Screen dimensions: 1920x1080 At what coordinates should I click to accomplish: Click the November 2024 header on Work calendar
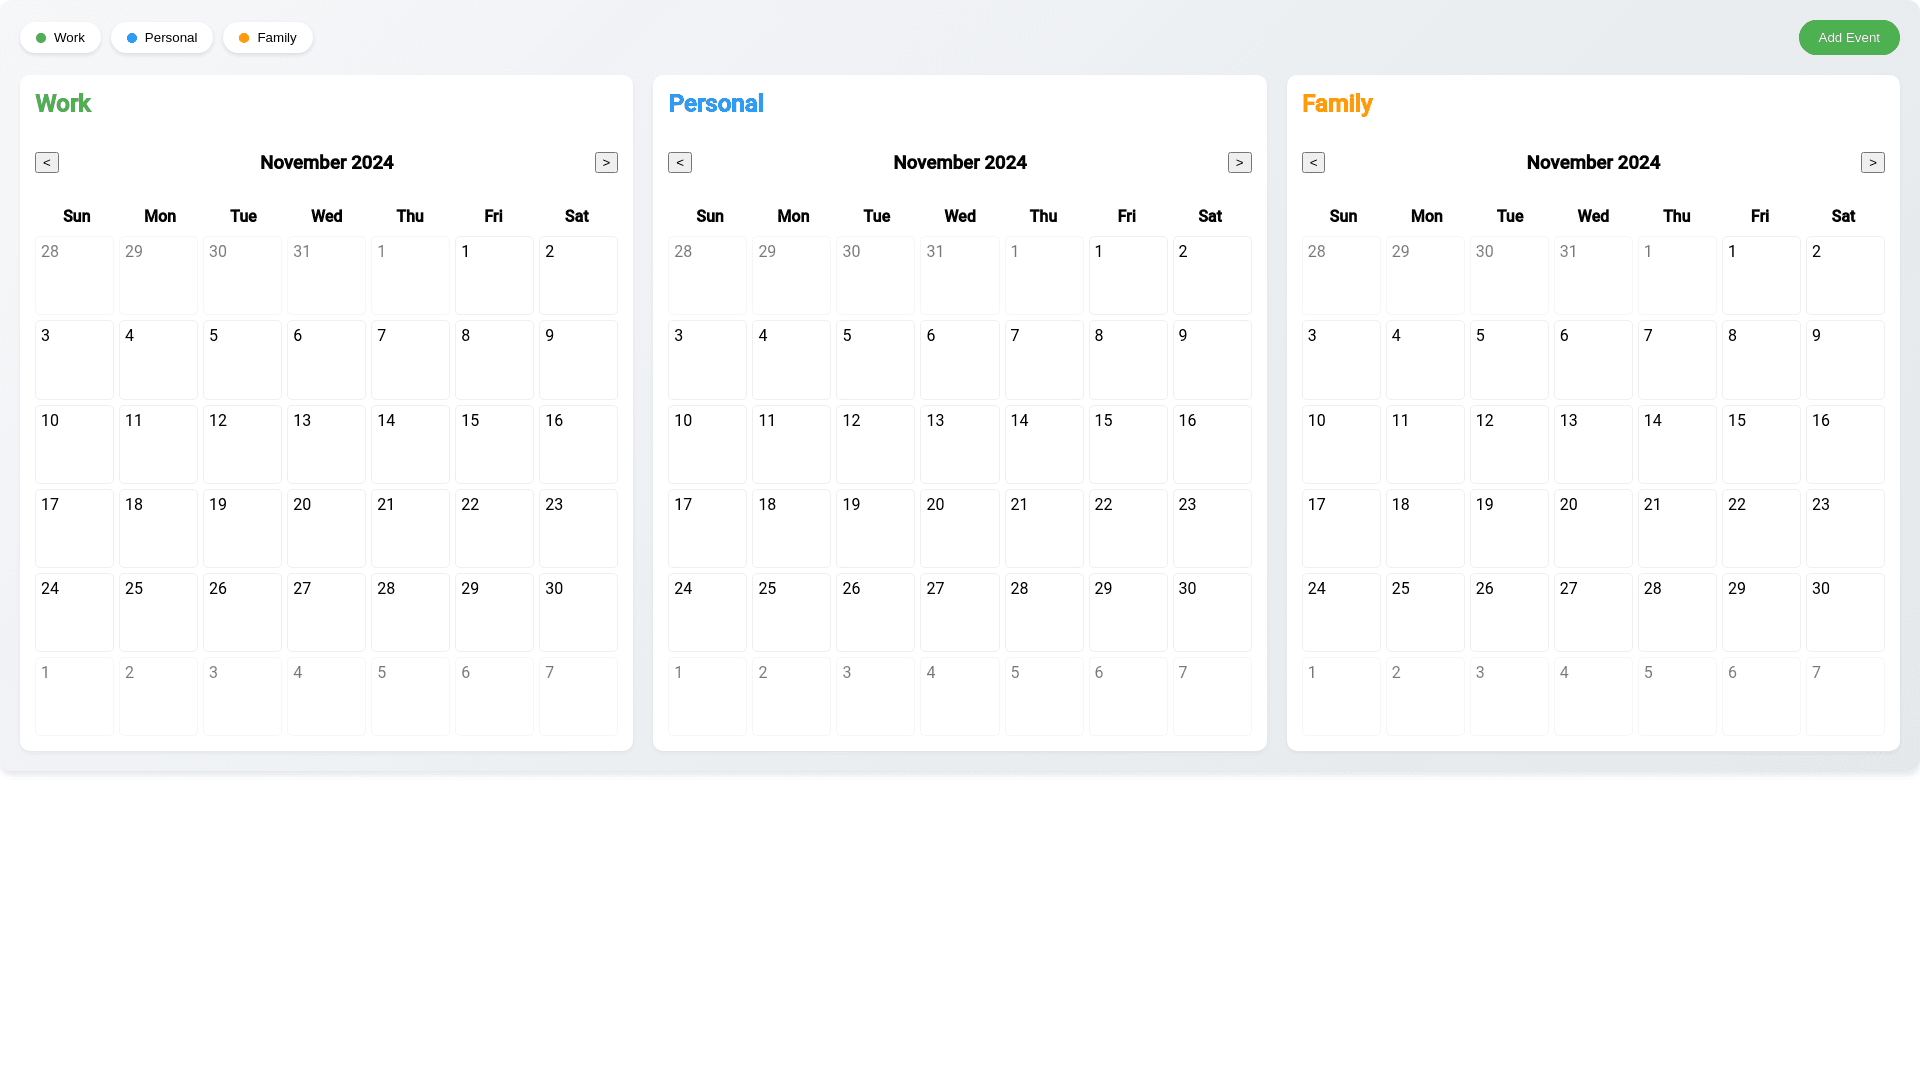click(326, 162)
